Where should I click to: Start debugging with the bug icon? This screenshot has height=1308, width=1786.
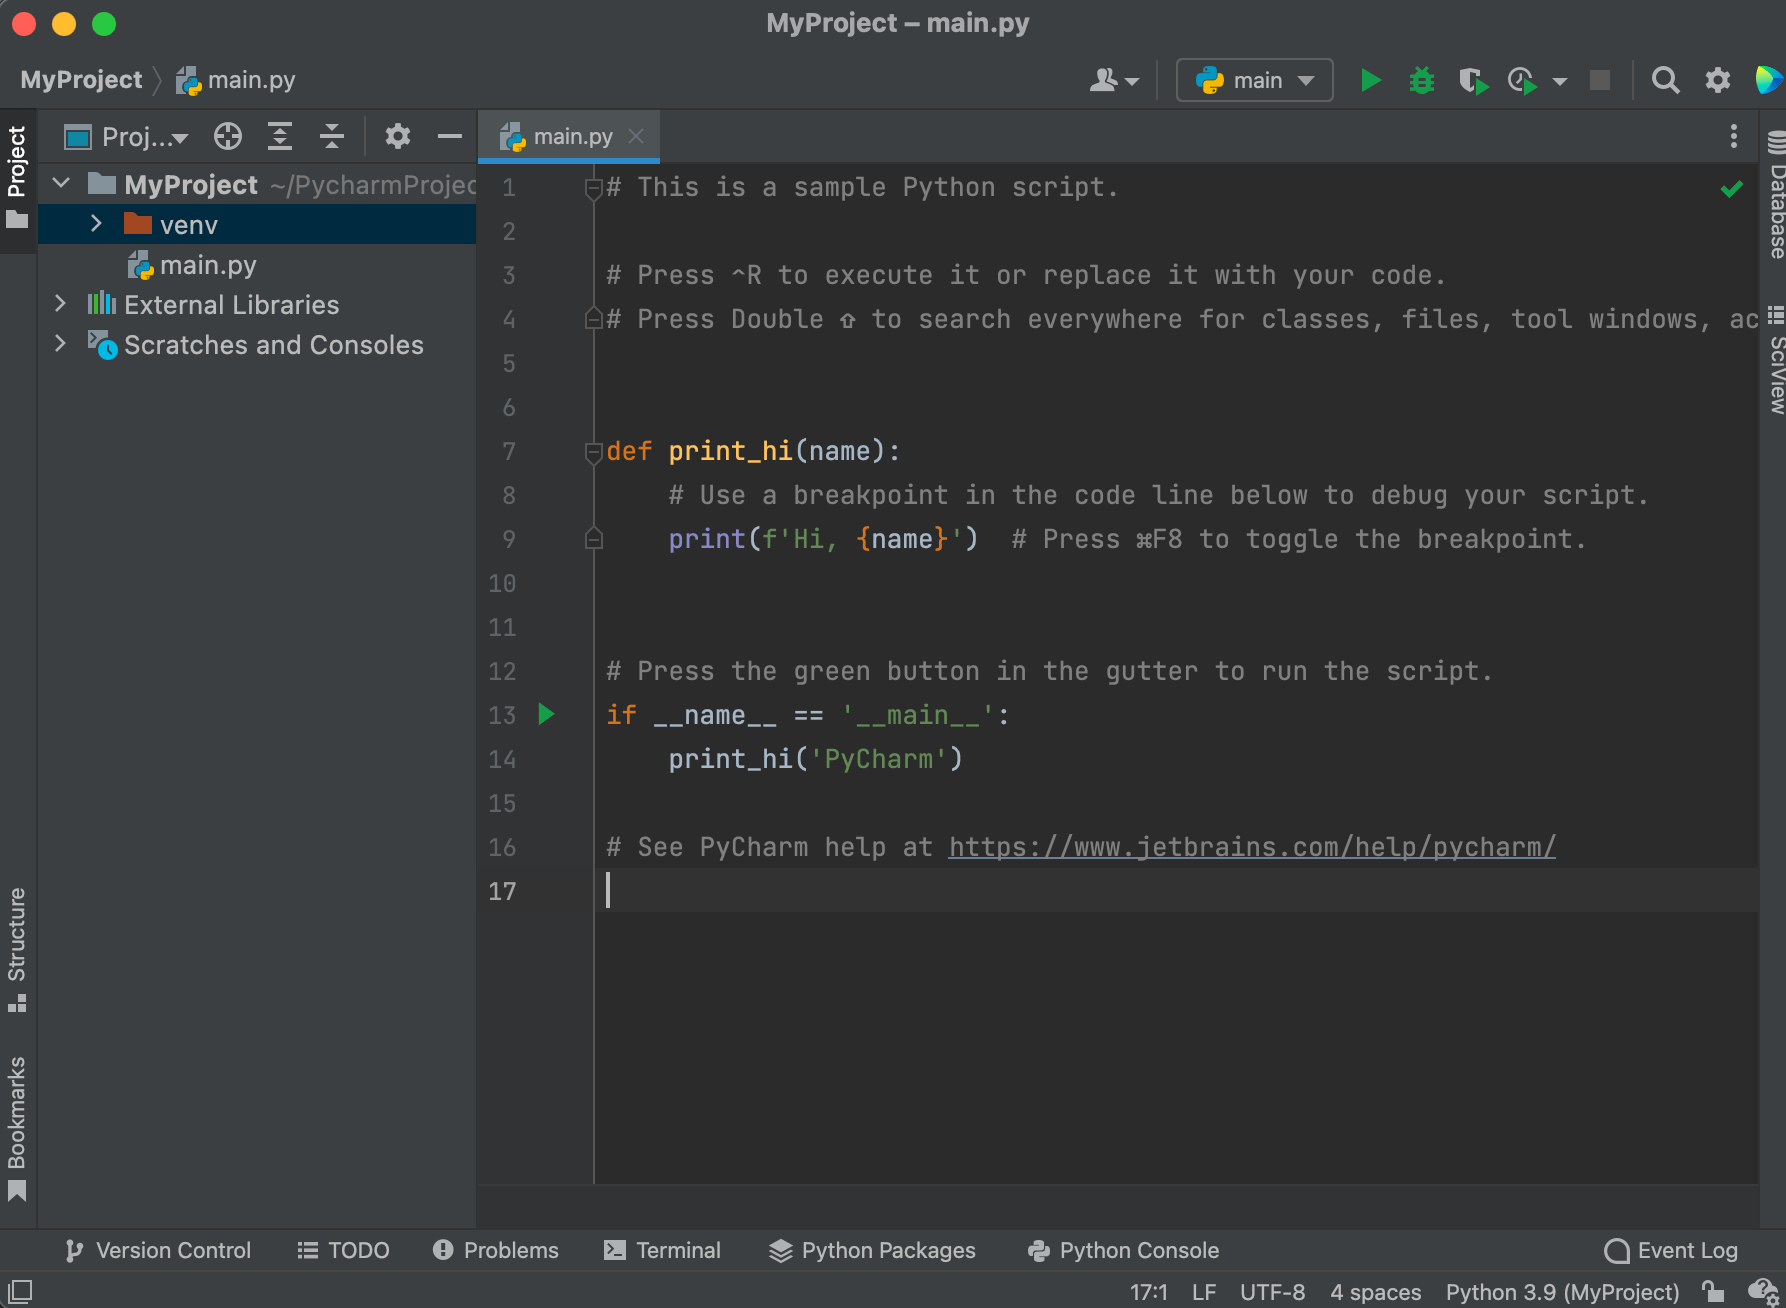click(x=1421, y=80)
